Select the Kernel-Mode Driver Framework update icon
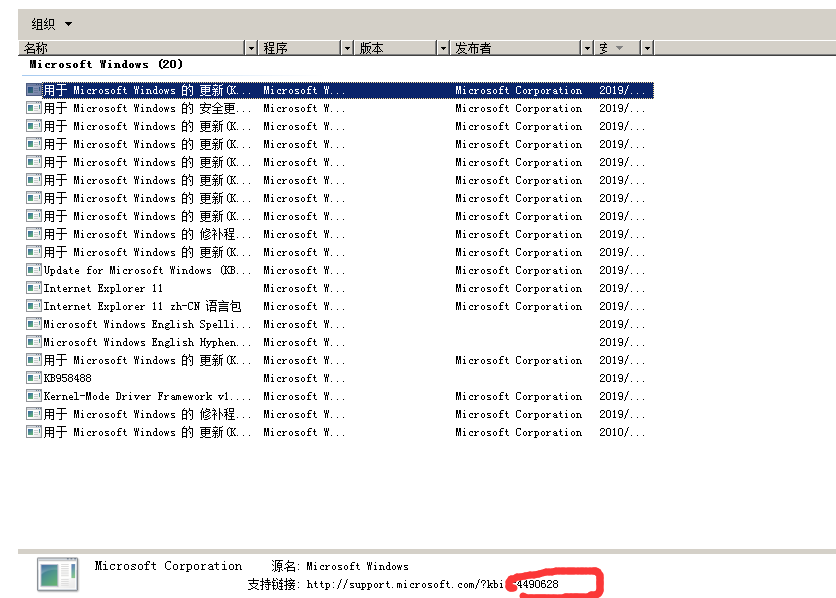Screen dimensions: 836x598 click(34, 396)
